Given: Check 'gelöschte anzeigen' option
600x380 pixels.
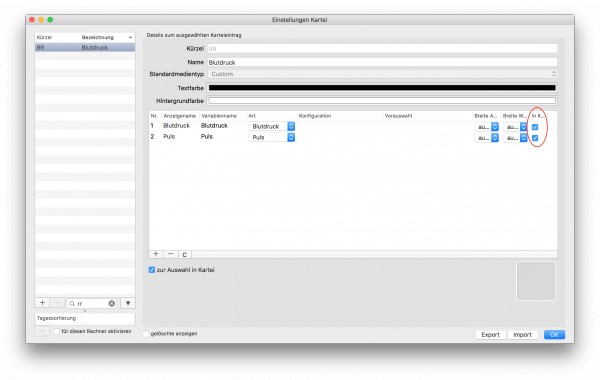Looking at the screenshot, I should click(x=146, y=334).
